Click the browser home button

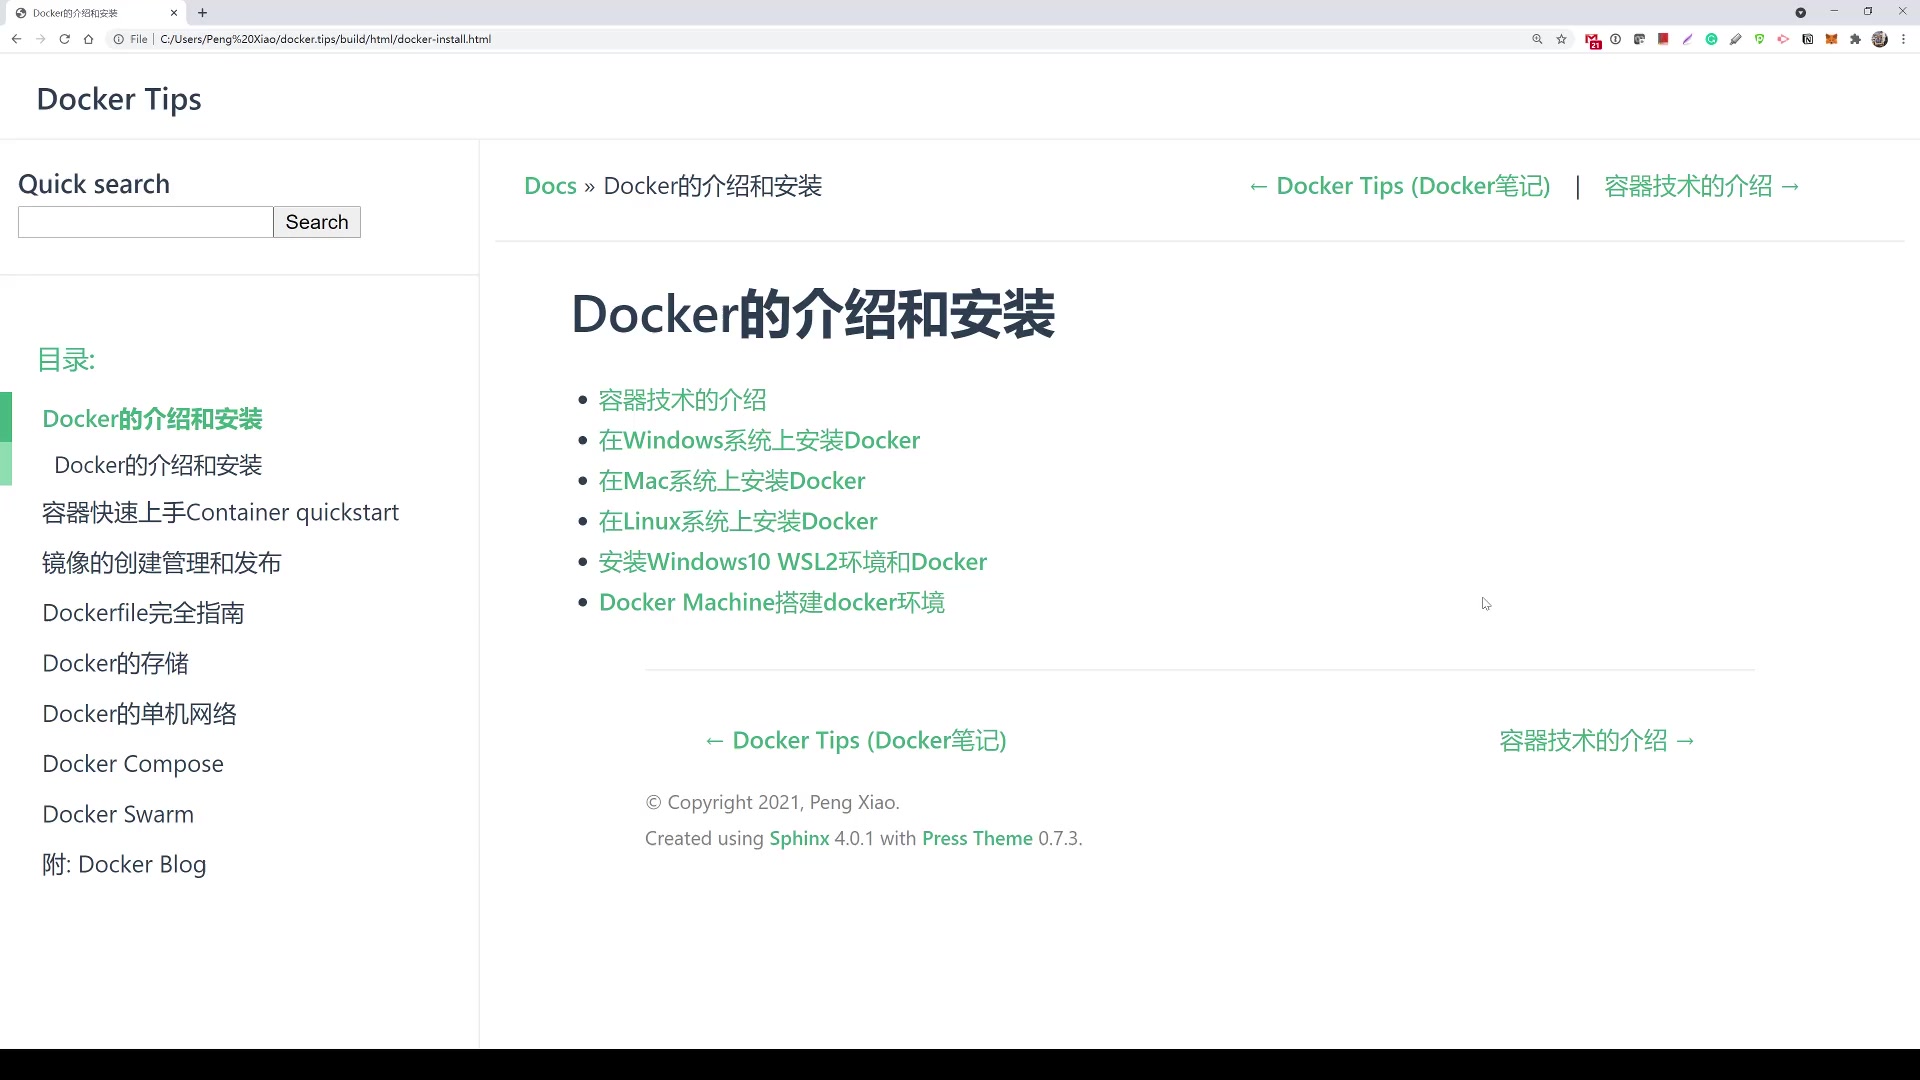tap(89, 39)
